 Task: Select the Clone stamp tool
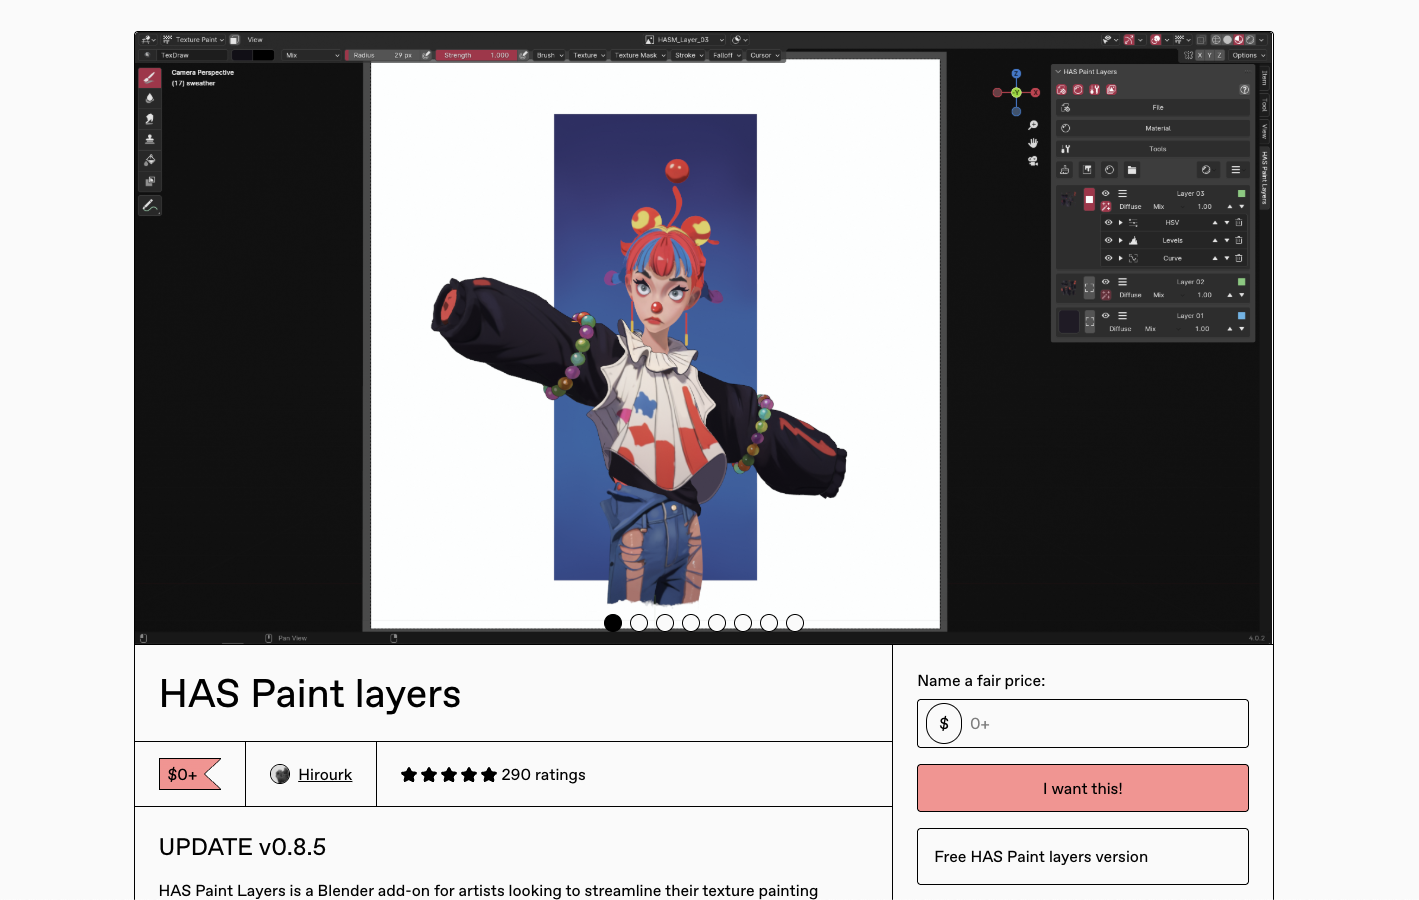(x=150, y=140)
